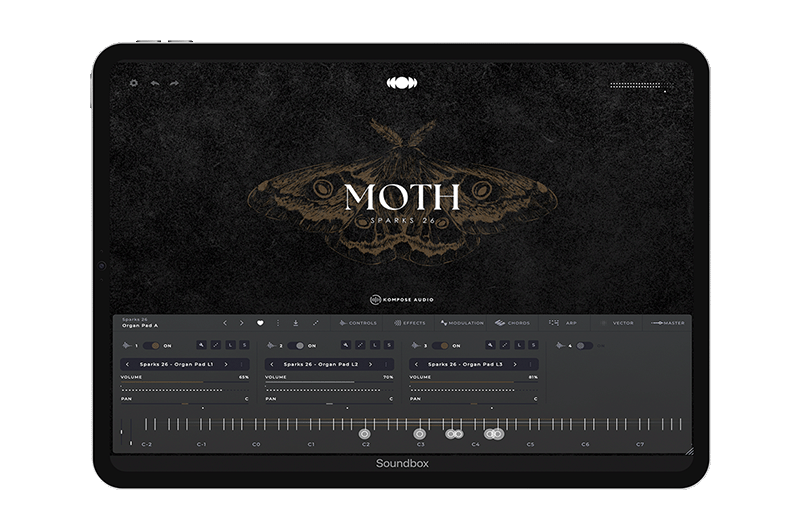
Task: Solo layer 2 with S button
Action: click(x=389, y=345)
